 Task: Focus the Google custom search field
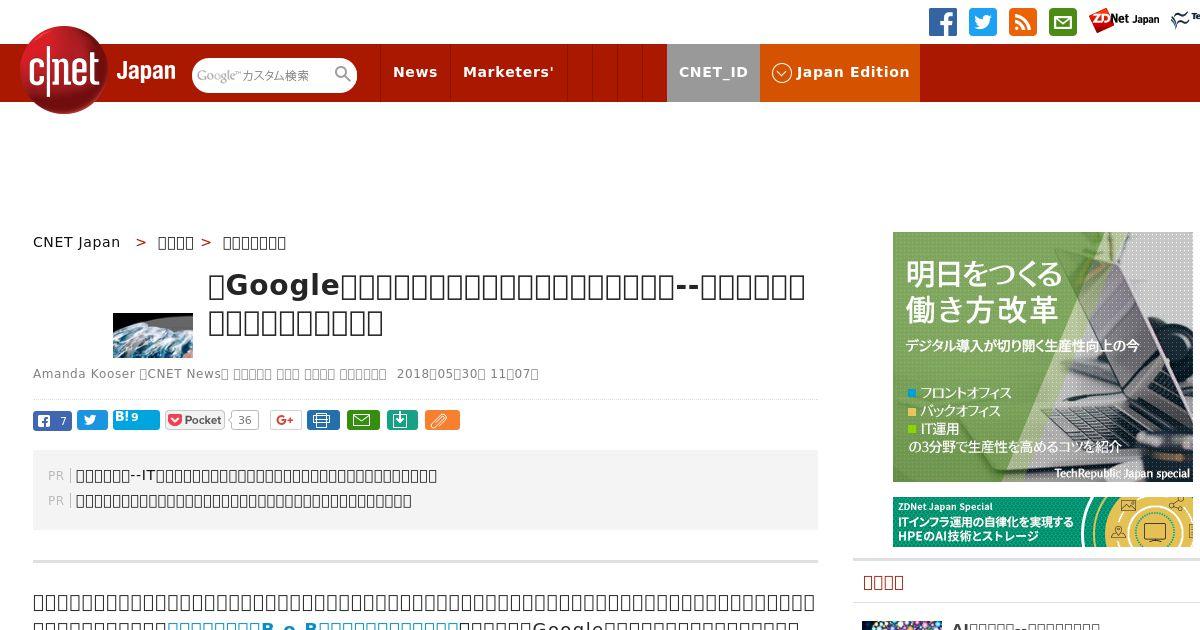pyautogui.click(x=262, y=75)
